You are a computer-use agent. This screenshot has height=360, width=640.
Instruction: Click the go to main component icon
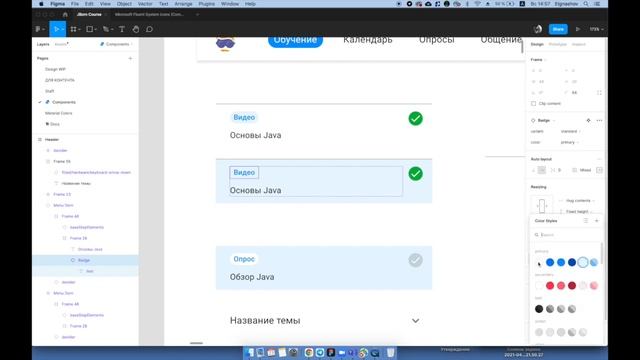click(588, 120)
